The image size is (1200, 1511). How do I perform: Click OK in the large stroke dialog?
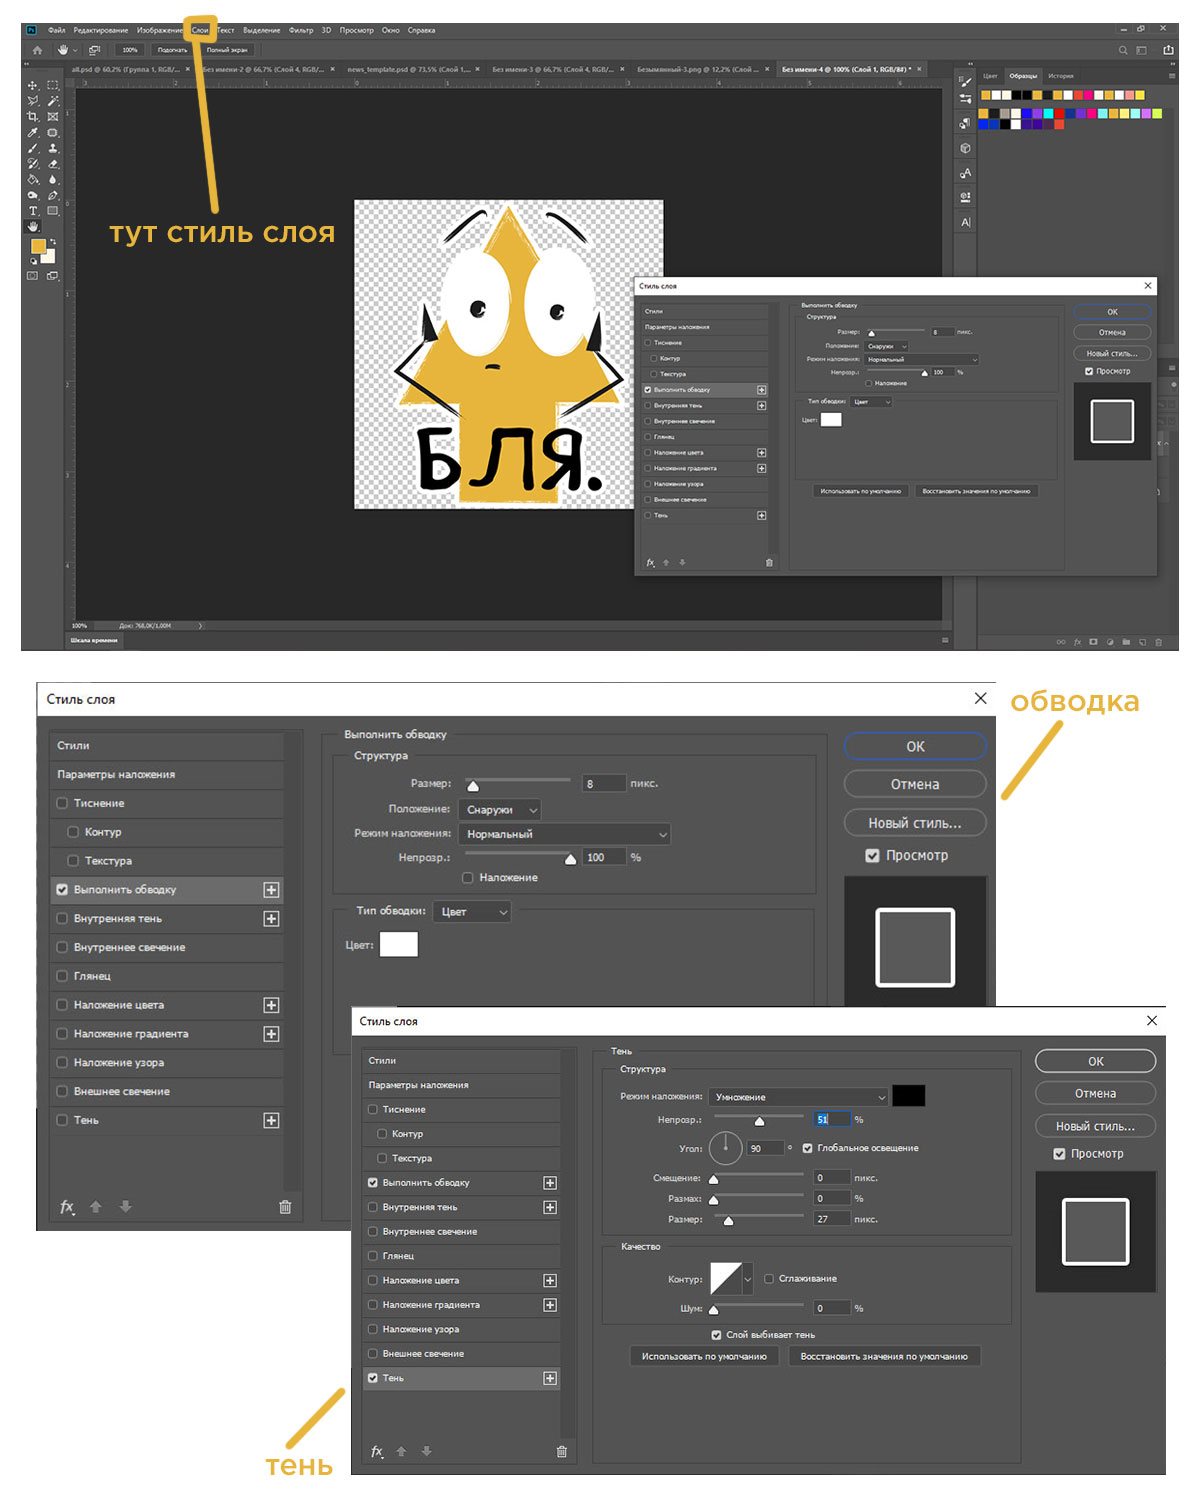click(915, 747)
